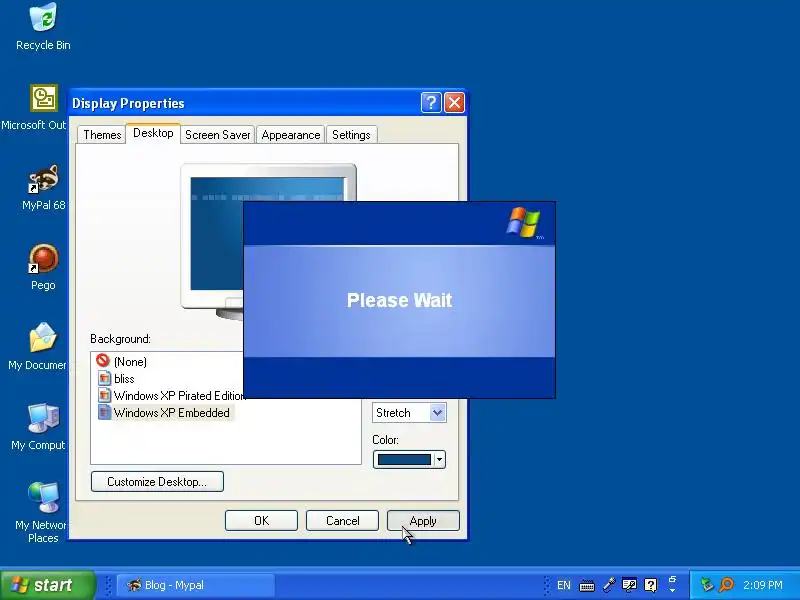The image size is (800, 600).
Task: Click the Please Wait message
Action: [399, 300]
